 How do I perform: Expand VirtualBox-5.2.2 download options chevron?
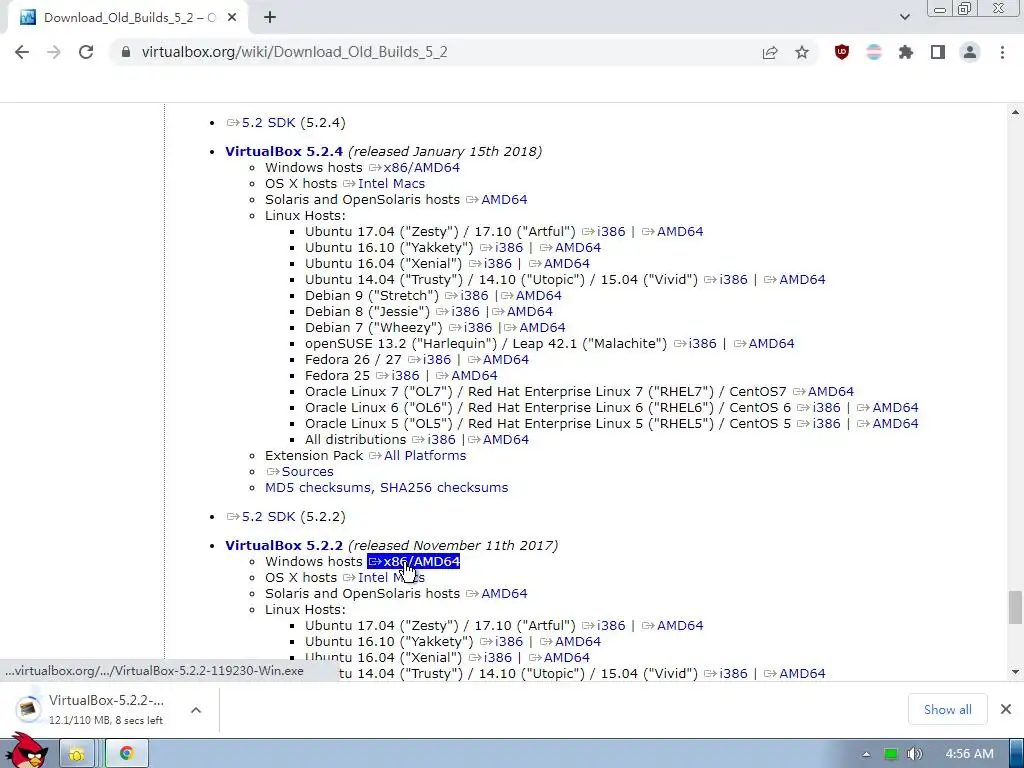click(x=195, y=710)
